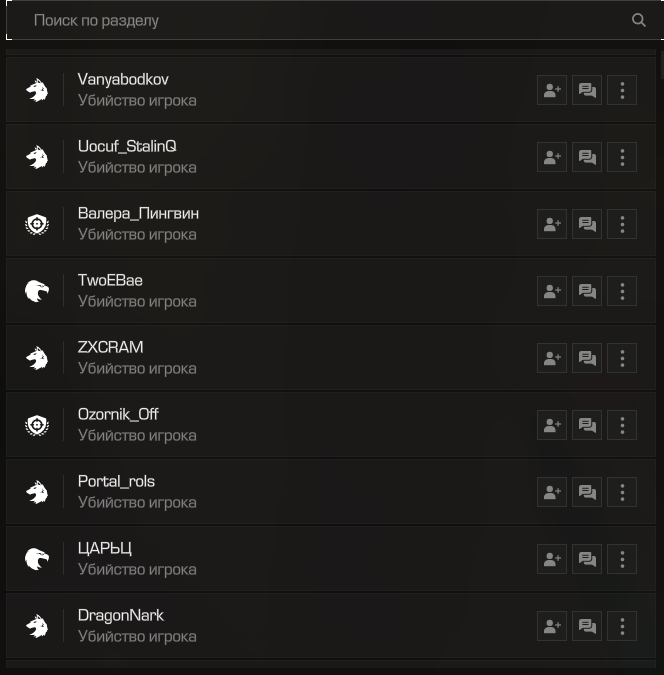664x675 pixels.
Task: Open chat with Vanyabodkov
Action: [587, 90]
